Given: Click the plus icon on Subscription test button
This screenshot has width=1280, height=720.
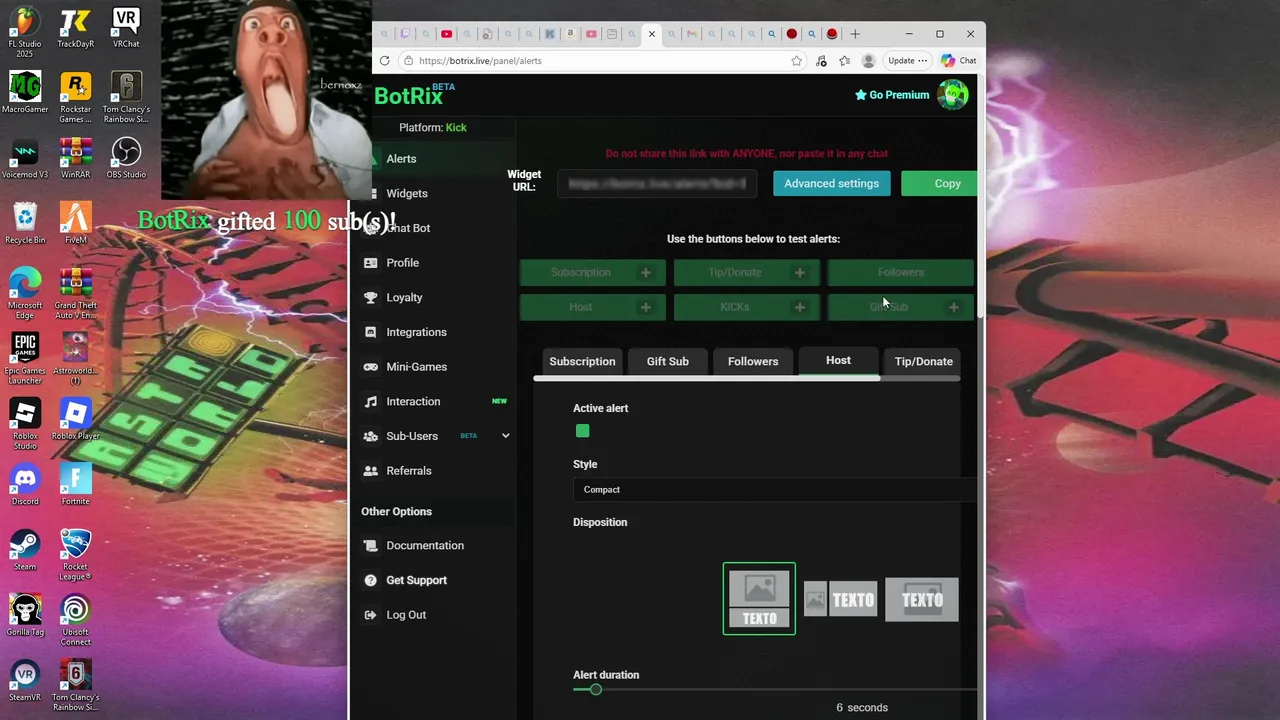Looking at the screenshot, I should 646,272.
